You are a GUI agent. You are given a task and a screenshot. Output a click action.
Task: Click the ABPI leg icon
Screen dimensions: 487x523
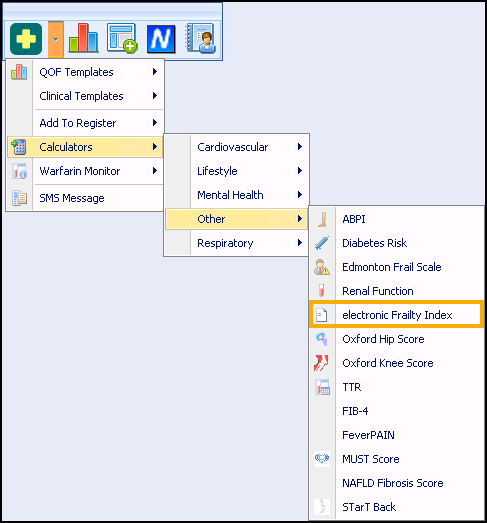pyautogui.click(x=322, y=219)
